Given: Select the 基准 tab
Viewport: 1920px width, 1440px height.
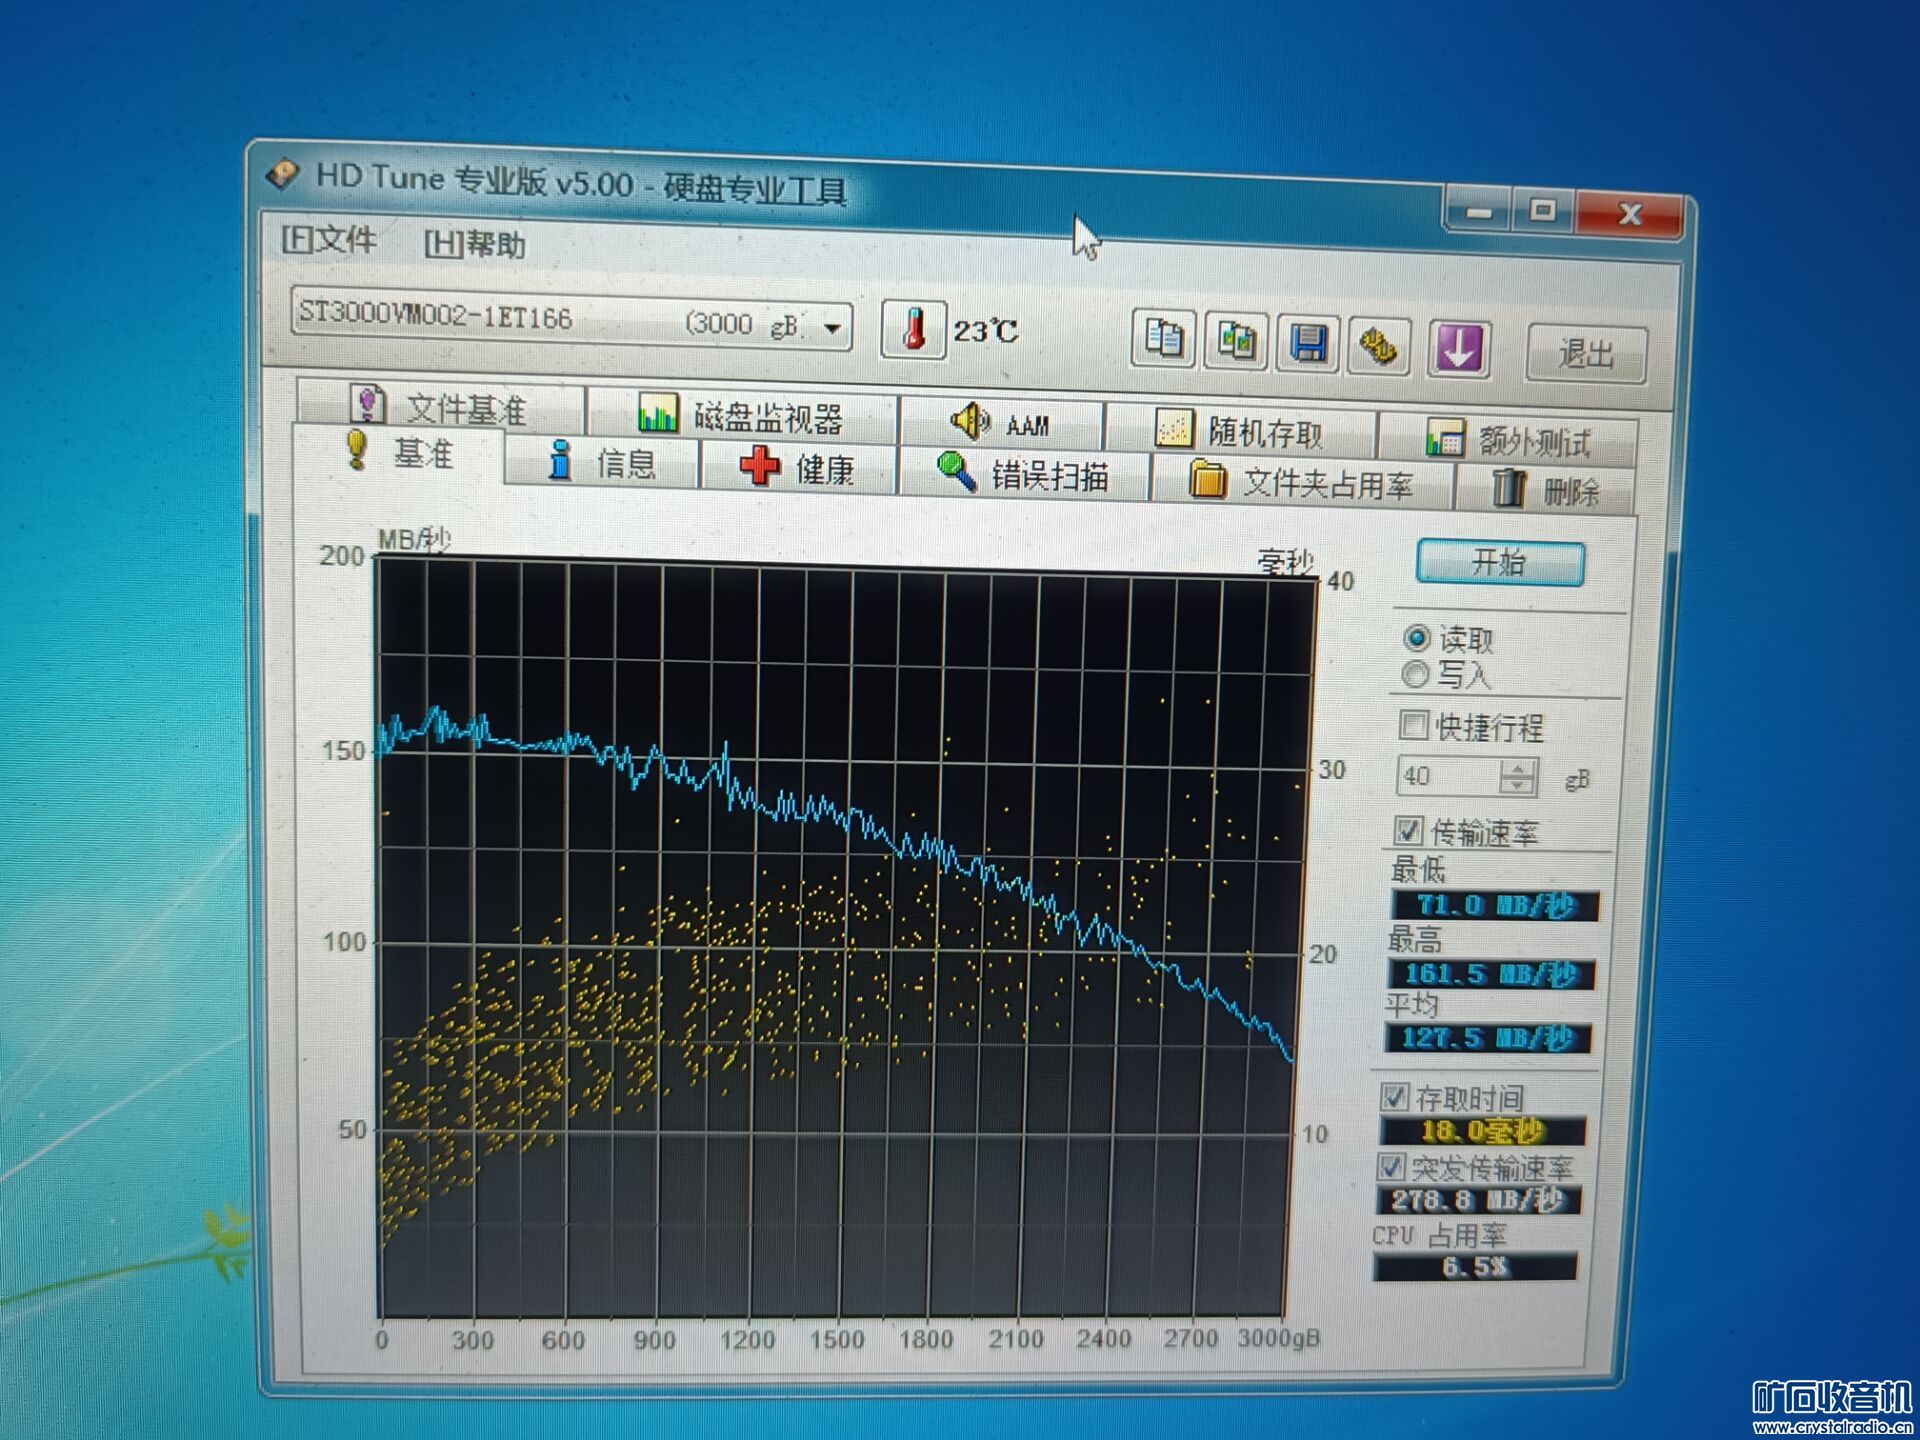Looking at the screenshot, I should [398, 453].
